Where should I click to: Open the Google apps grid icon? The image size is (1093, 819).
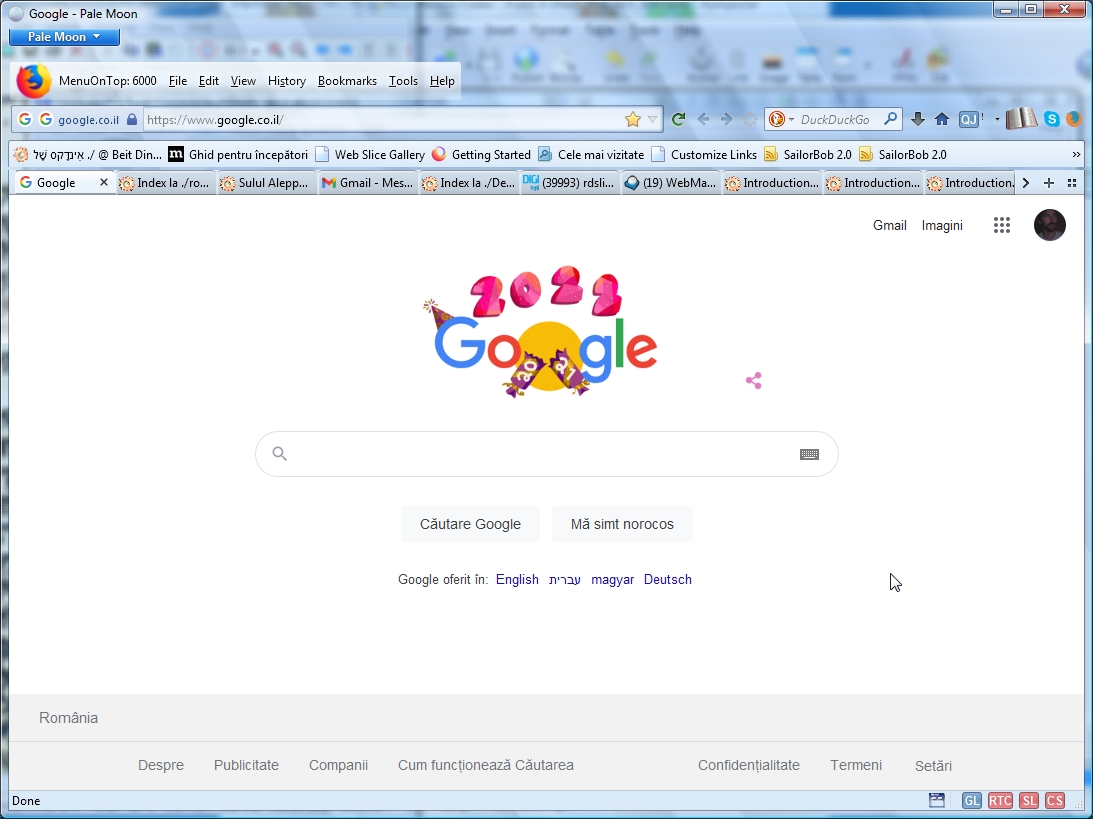[1002, 225]
